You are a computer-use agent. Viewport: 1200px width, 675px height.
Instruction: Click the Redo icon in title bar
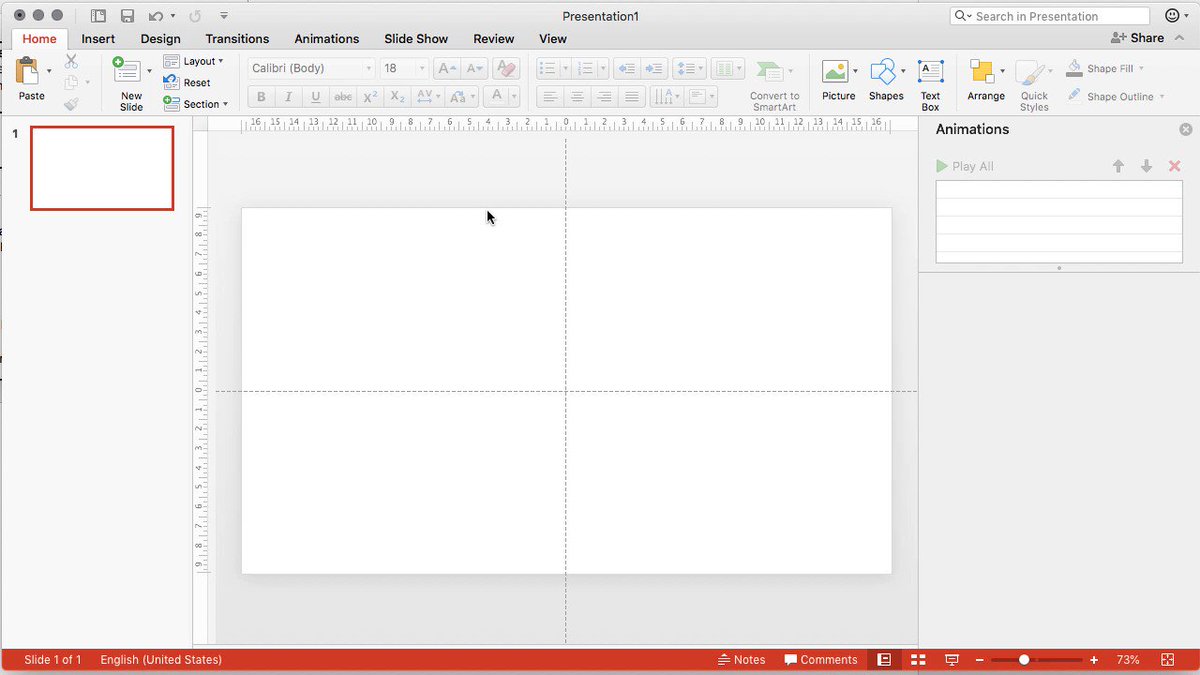(x=195, y=16)
